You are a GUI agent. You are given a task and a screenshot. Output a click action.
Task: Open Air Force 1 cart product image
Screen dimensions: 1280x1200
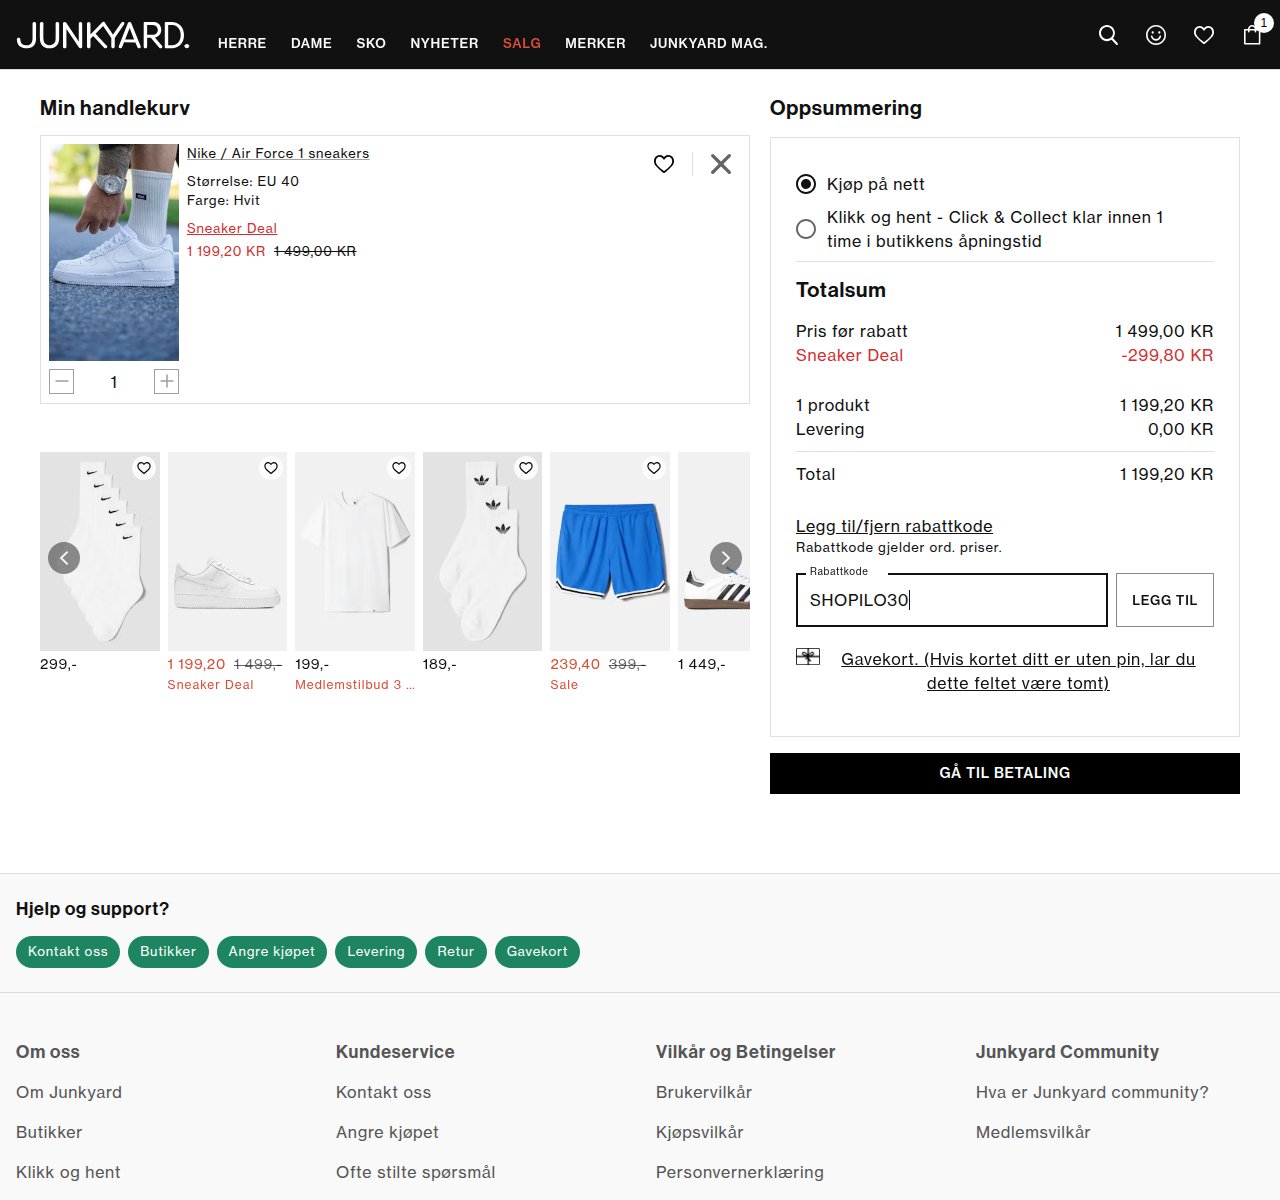[x=114, y=252]
